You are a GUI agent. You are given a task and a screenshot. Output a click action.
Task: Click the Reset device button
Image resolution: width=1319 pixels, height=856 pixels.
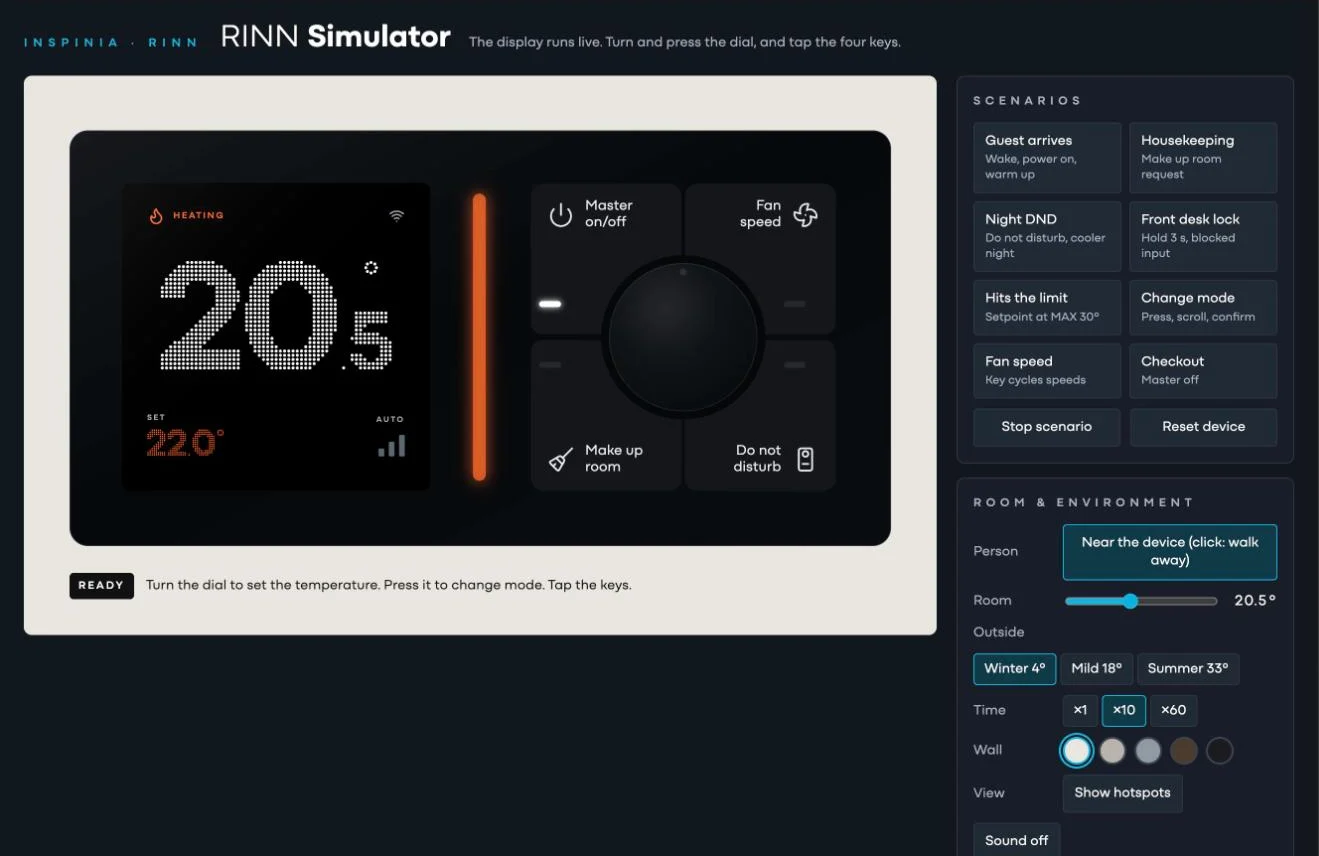point(1203,426)
